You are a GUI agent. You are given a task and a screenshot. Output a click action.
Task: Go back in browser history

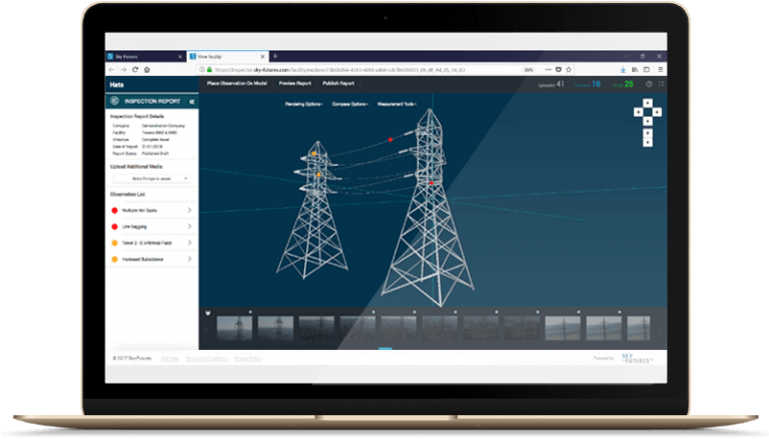[112, 70]
